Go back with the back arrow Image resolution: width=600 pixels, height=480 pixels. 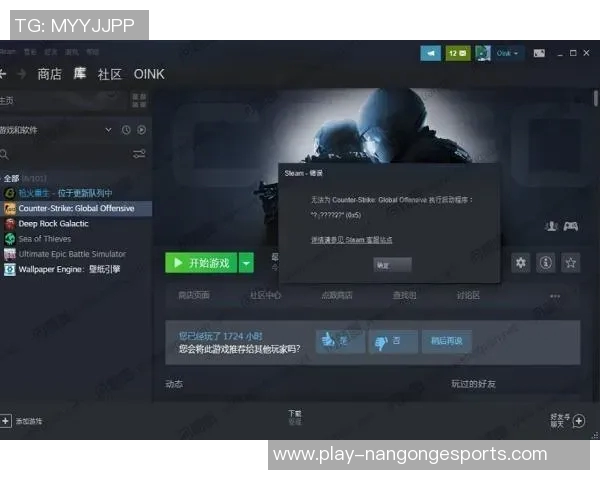[3, 73]
